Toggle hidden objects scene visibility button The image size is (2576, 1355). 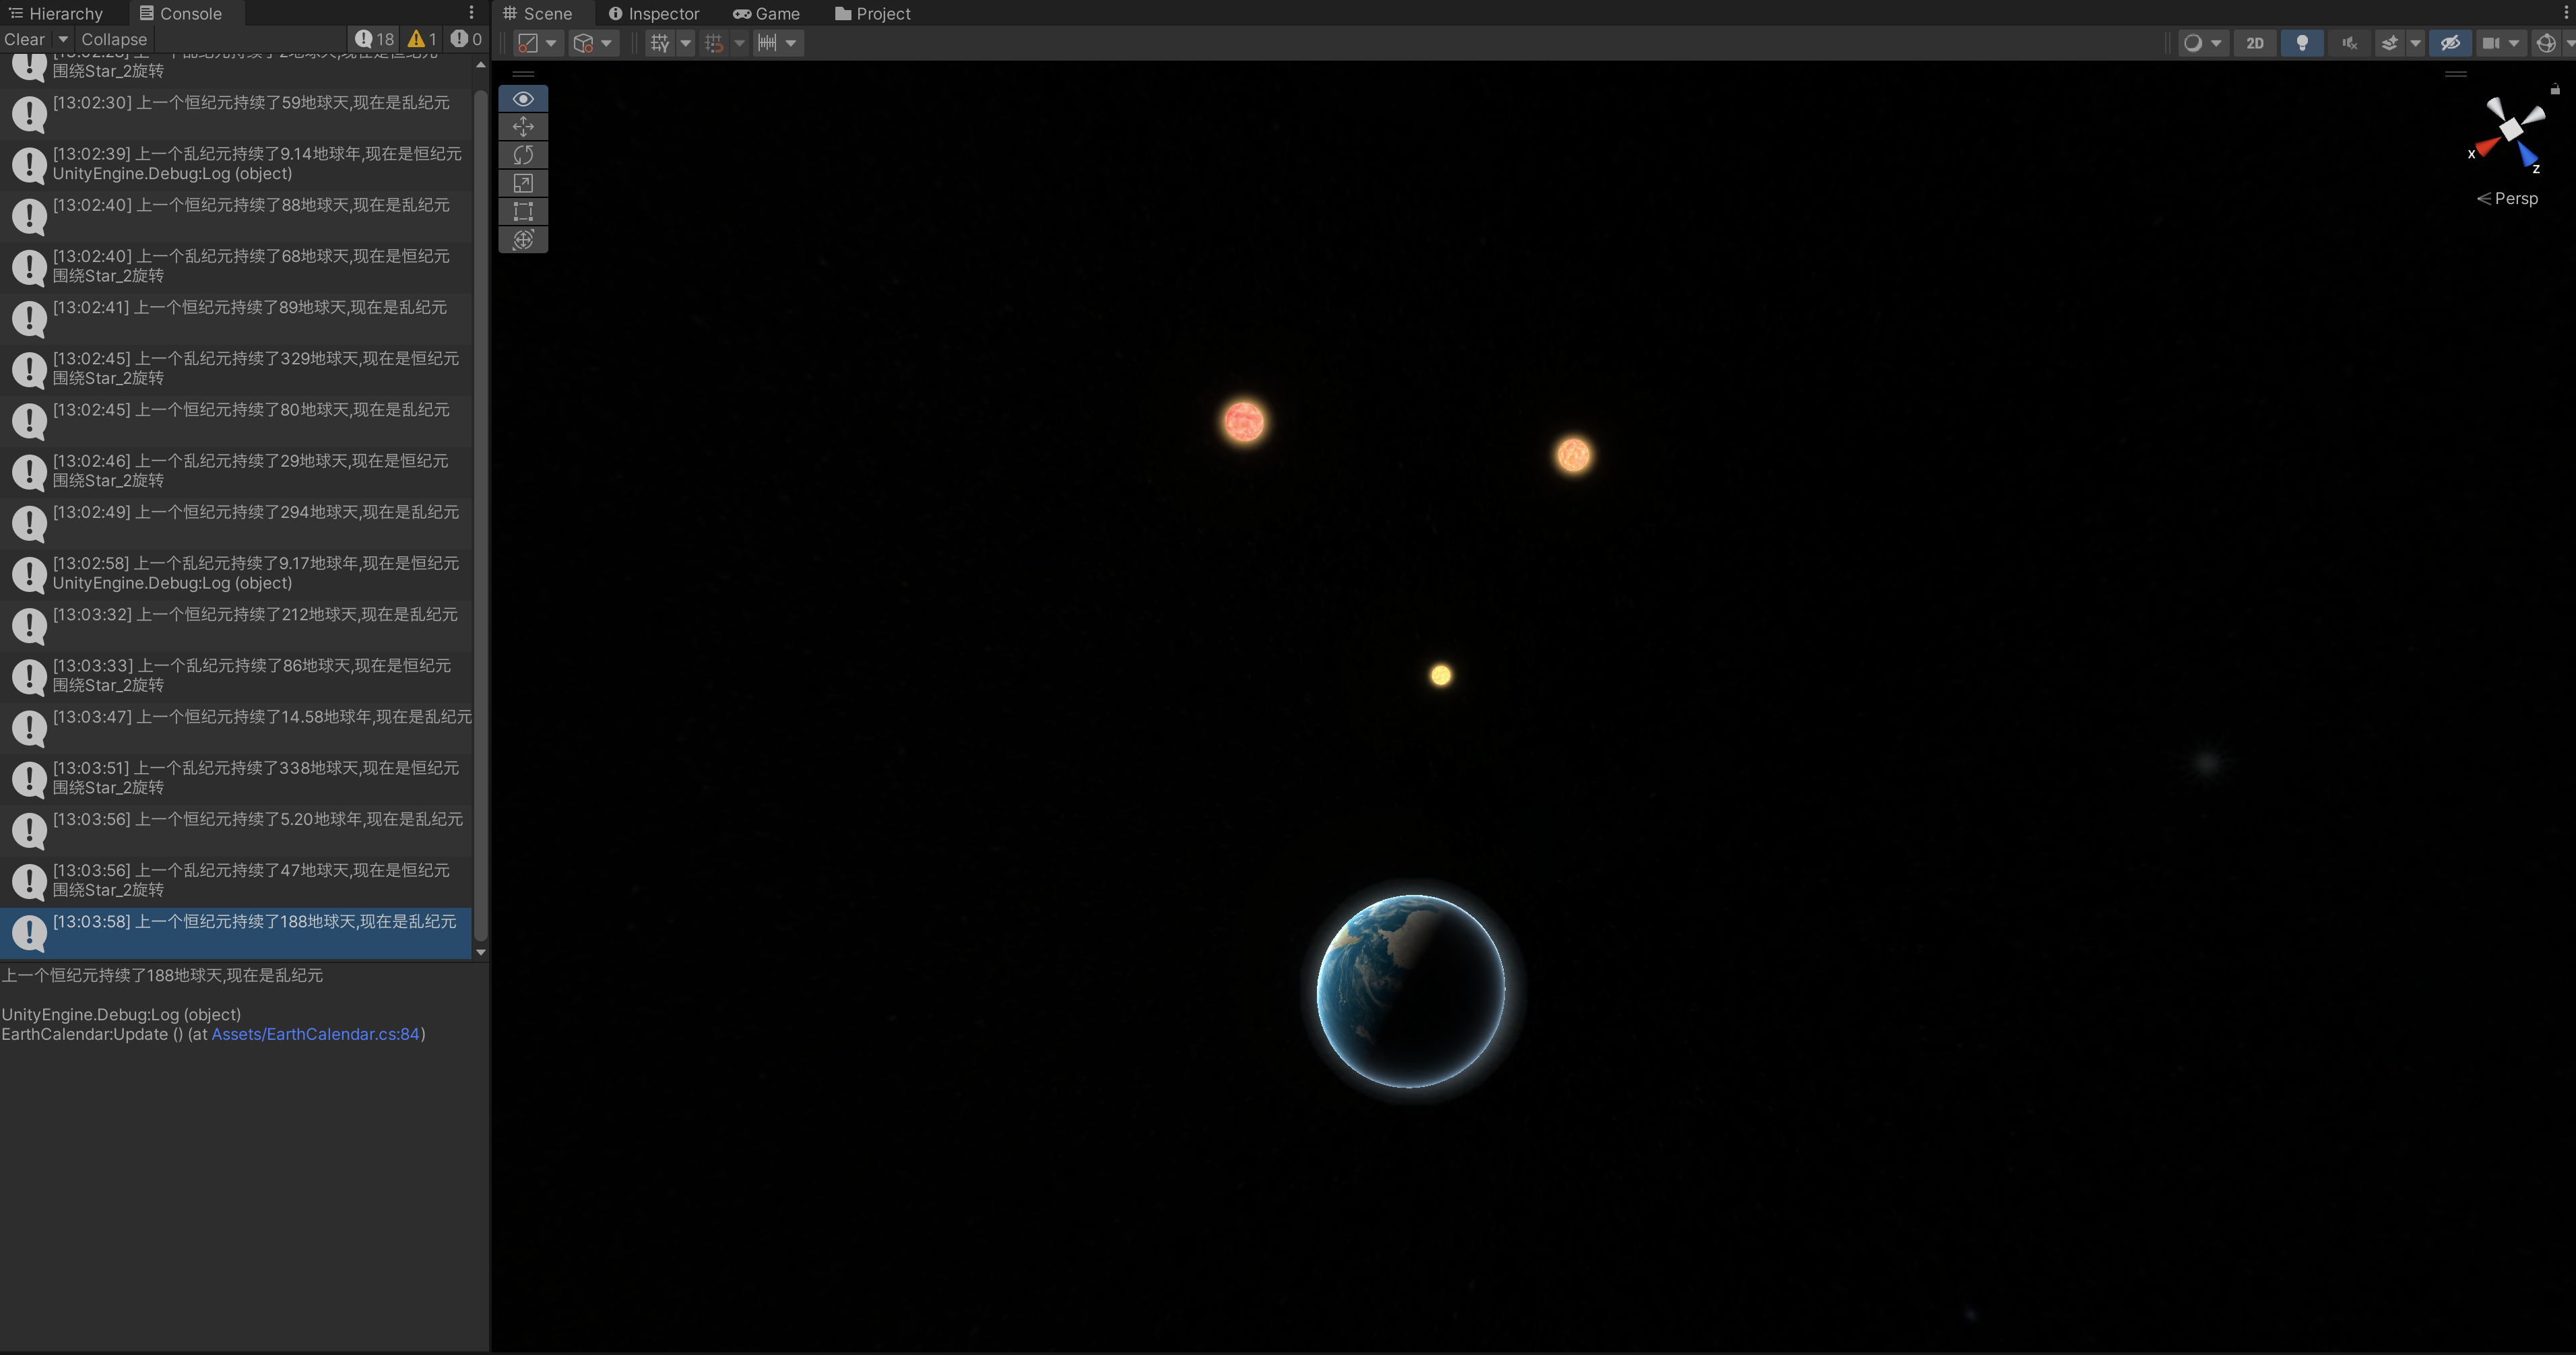[2450, 43]
